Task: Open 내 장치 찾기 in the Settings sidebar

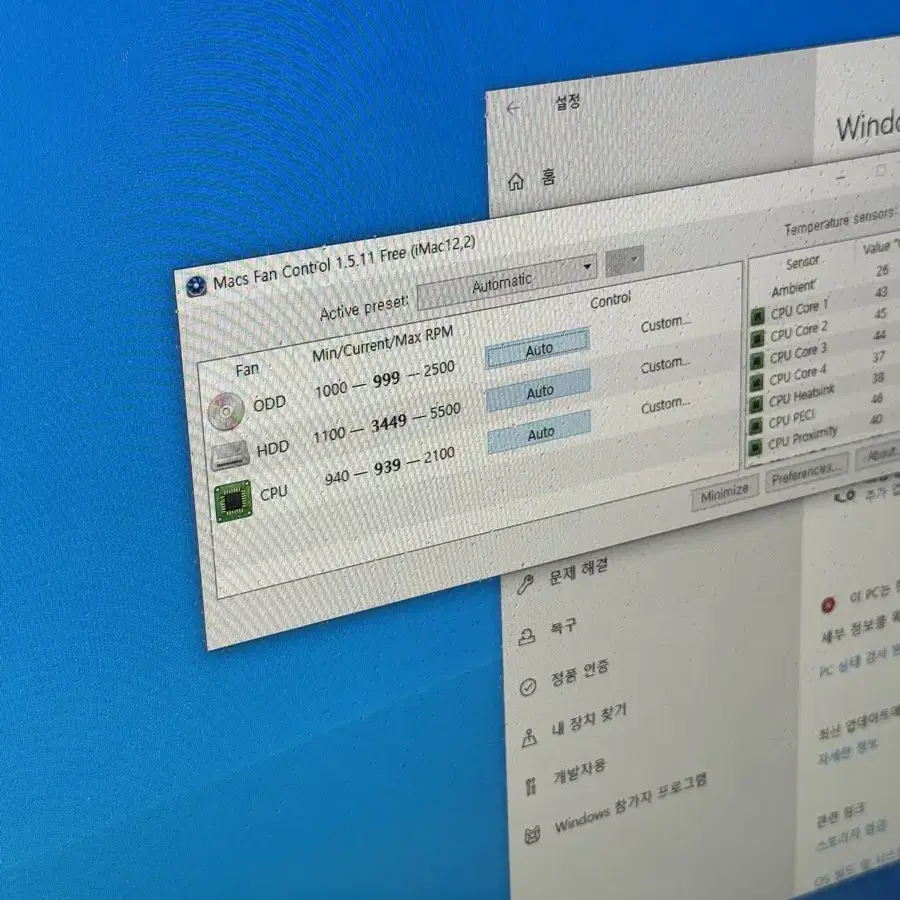Action: [x=589, y=720]
